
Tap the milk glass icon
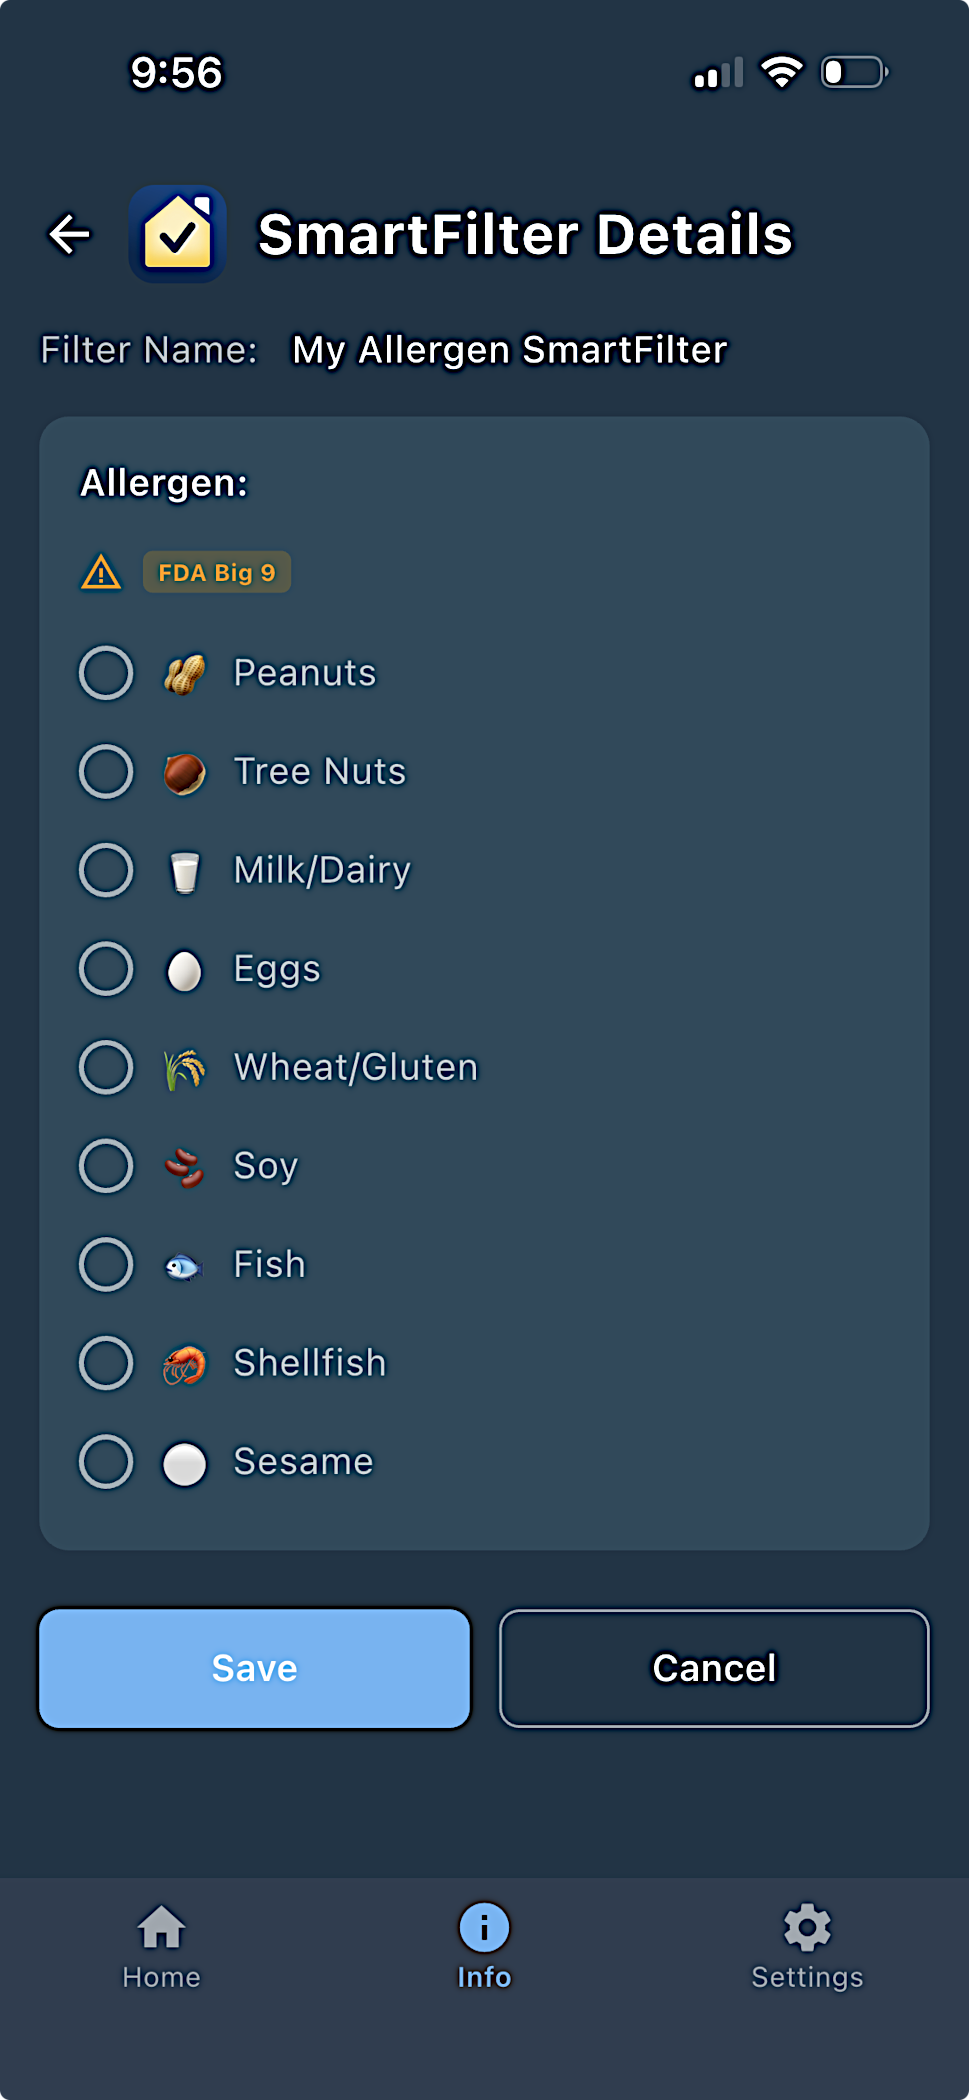(x=185, y=871)
